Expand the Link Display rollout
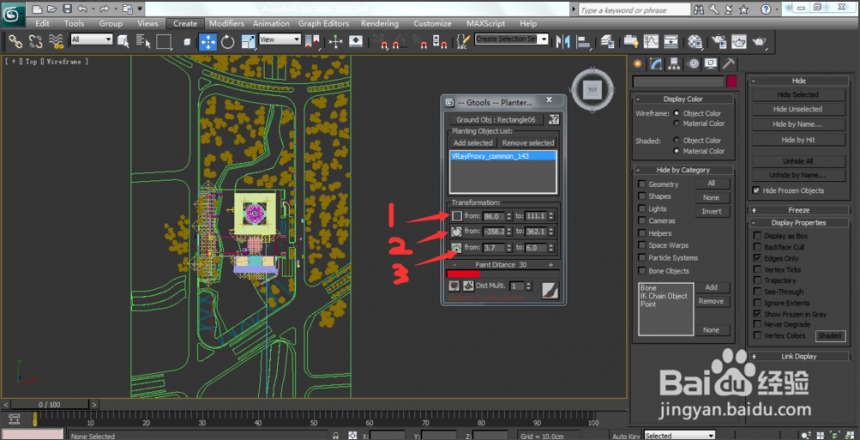This screenshot has width=860, height=440. coord(799,357)
